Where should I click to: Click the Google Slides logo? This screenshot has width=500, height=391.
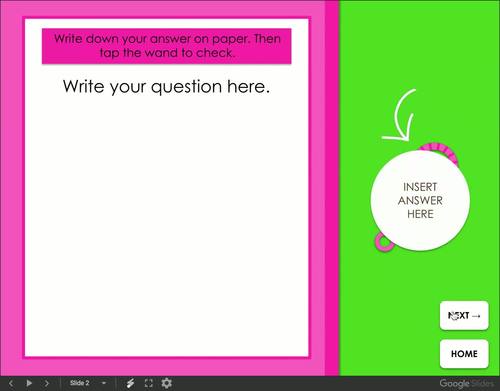(x=466, y=383)
